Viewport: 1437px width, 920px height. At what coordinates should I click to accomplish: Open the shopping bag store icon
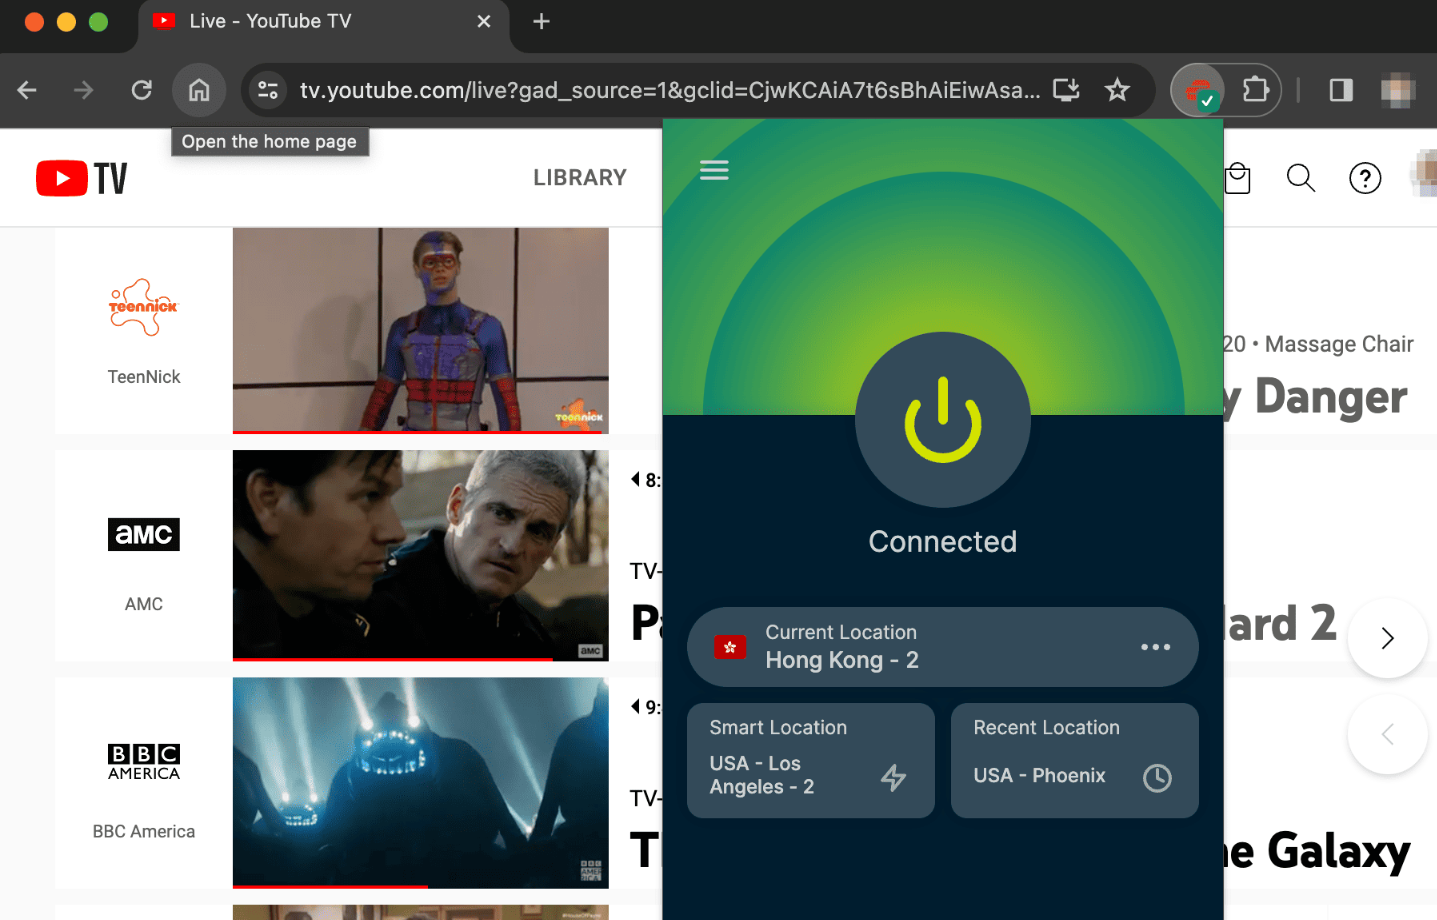pos(1238,178)
